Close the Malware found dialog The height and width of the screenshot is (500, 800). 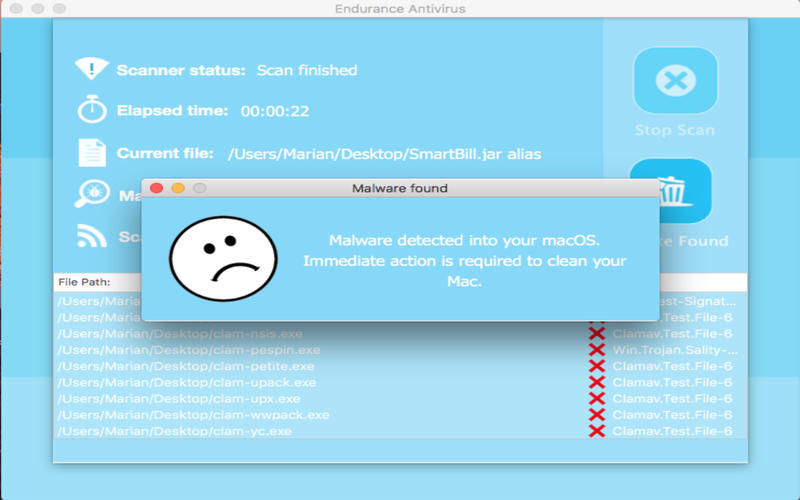click(x=156, y=188)
